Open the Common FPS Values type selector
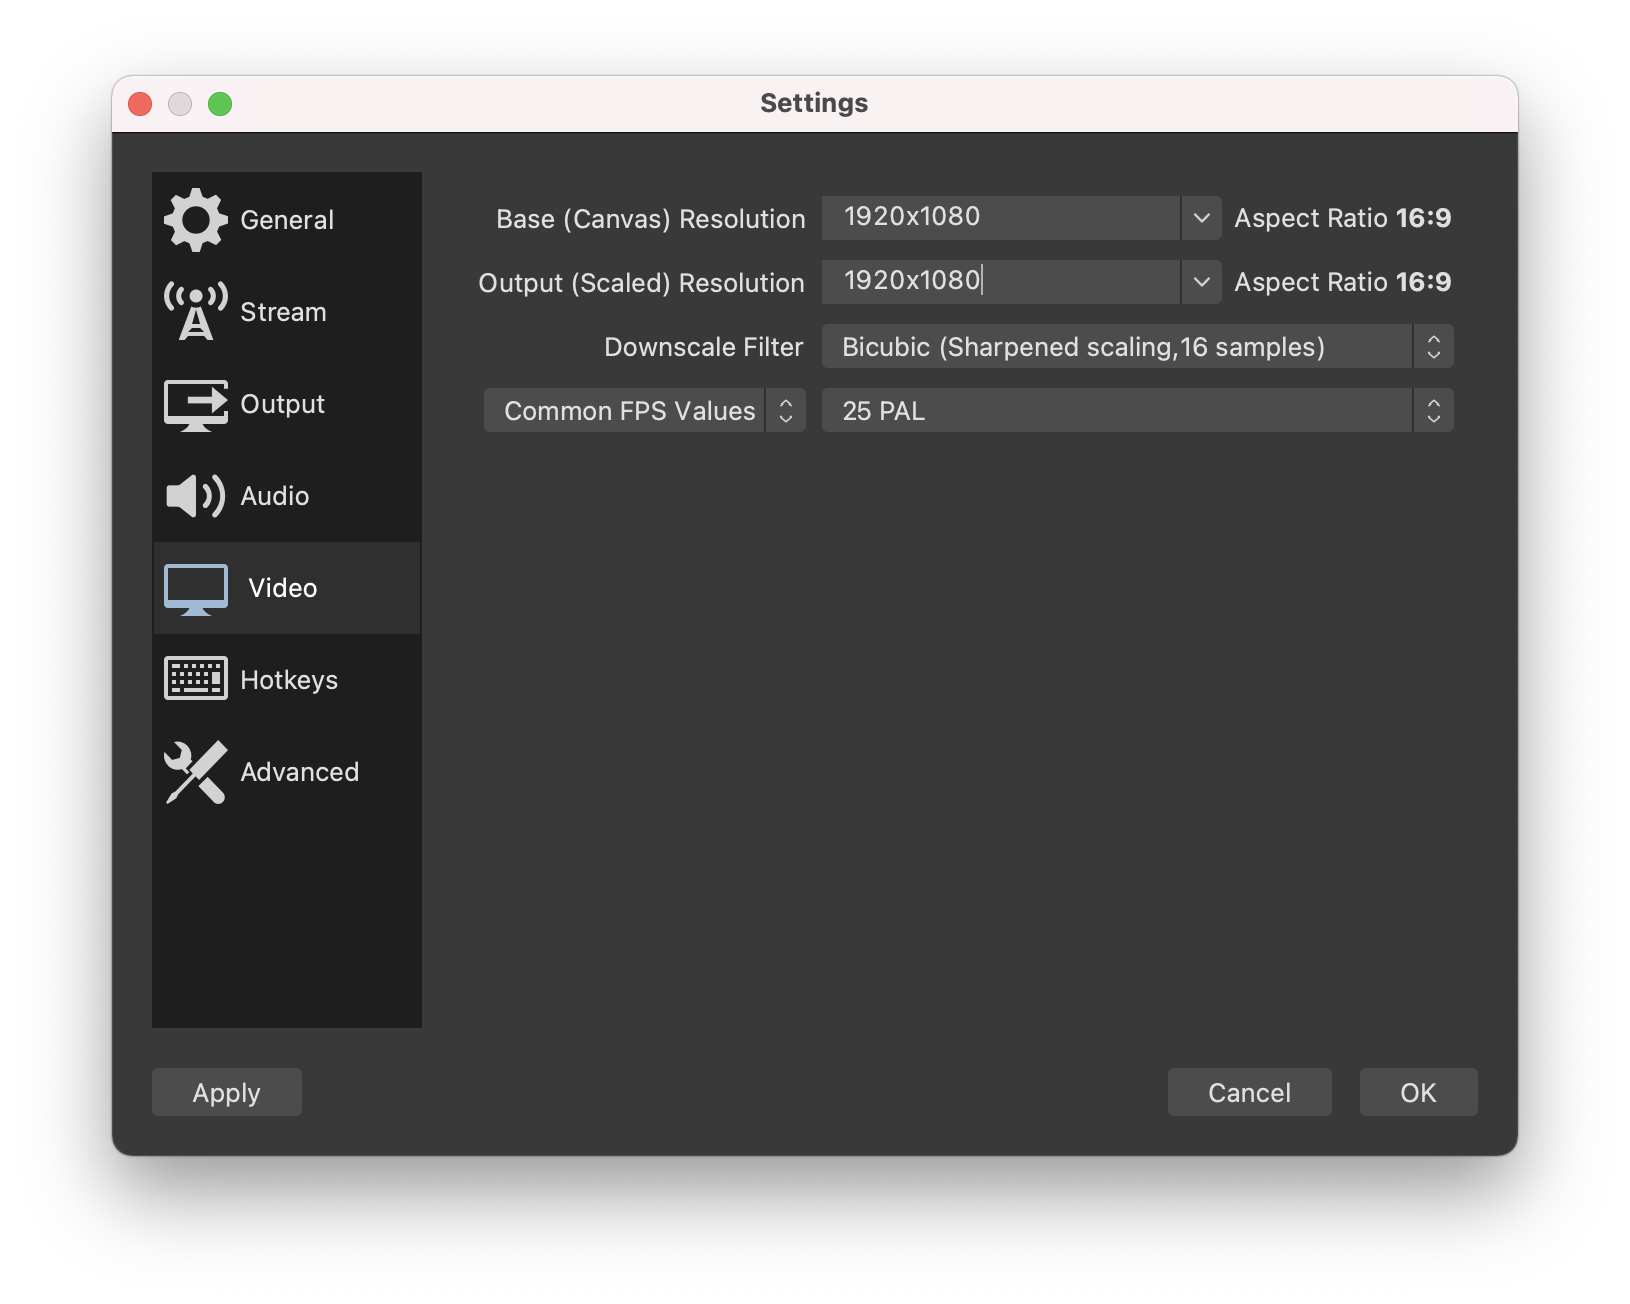The width and height of the screenshot is (1630, 1304). click(644, 411)
